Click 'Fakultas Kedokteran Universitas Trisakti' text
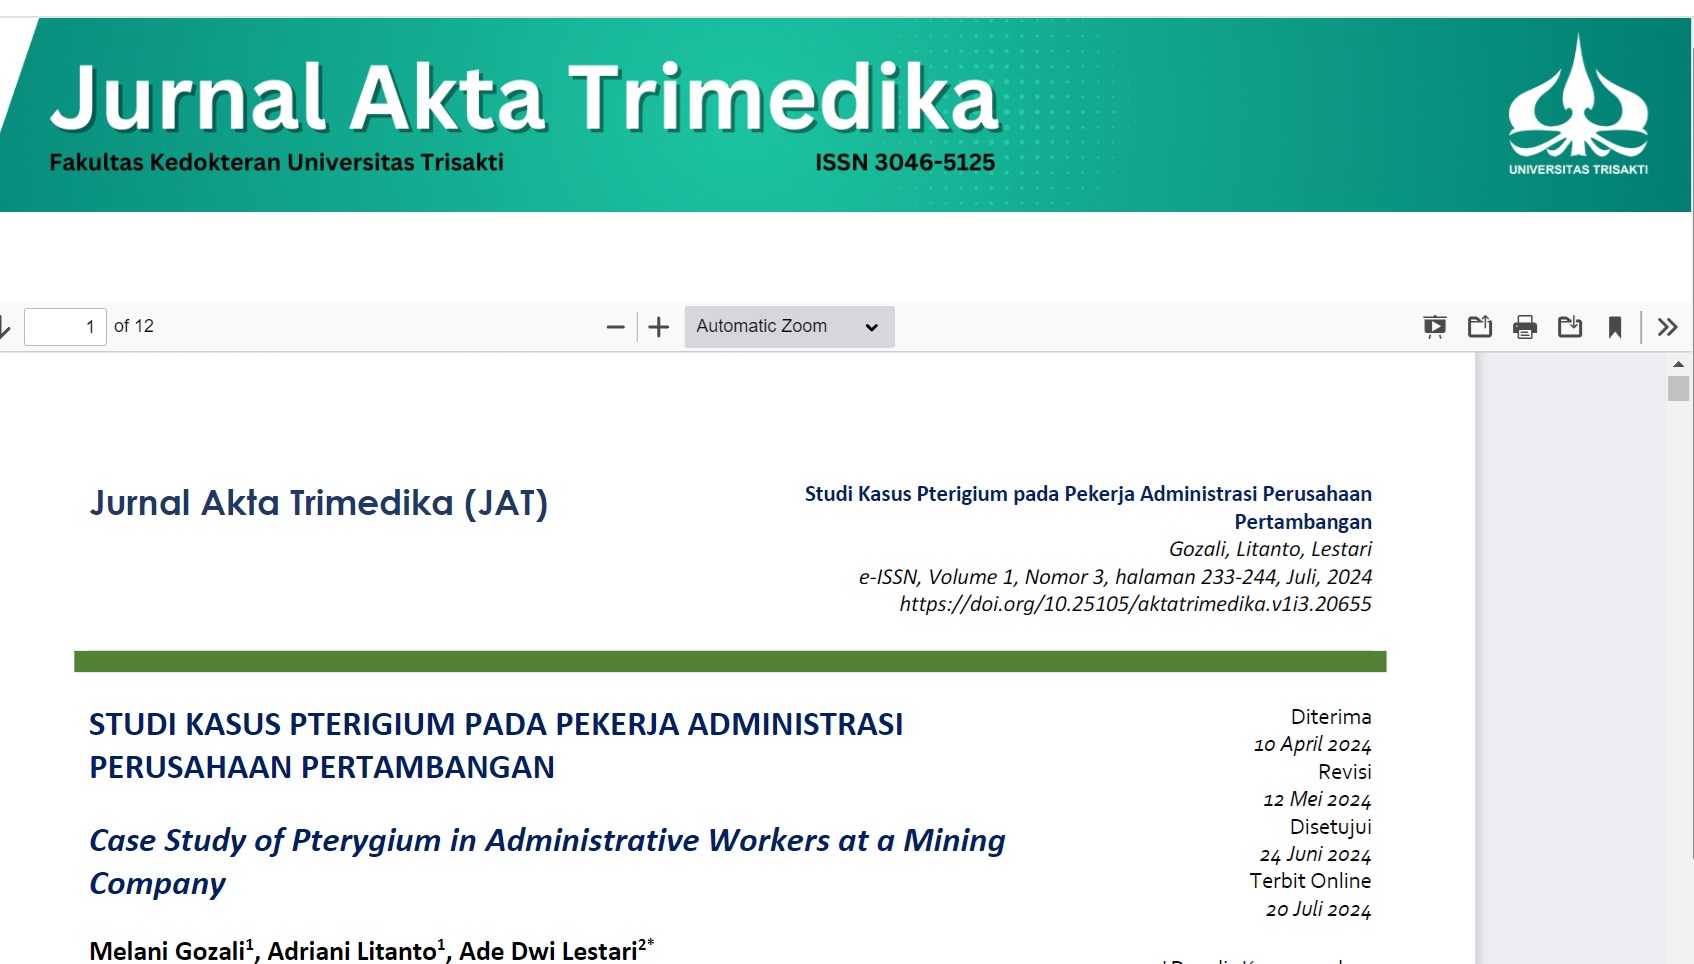 point(277,162)
